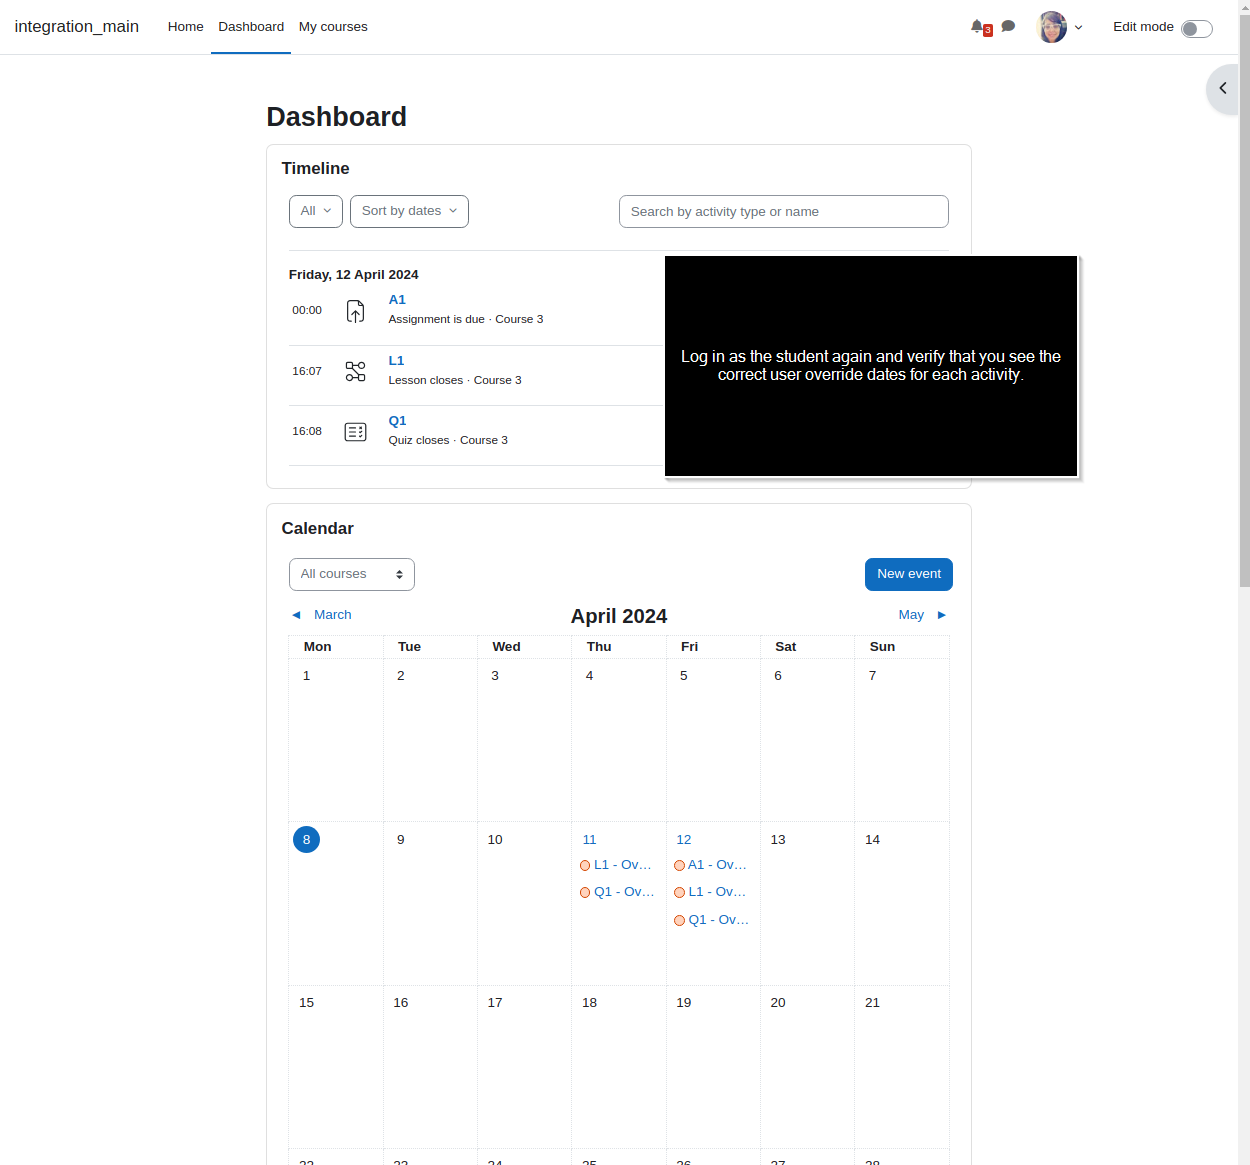
Task: Click "Lesson closes · Course 3" text
Action: click(455, 381)
